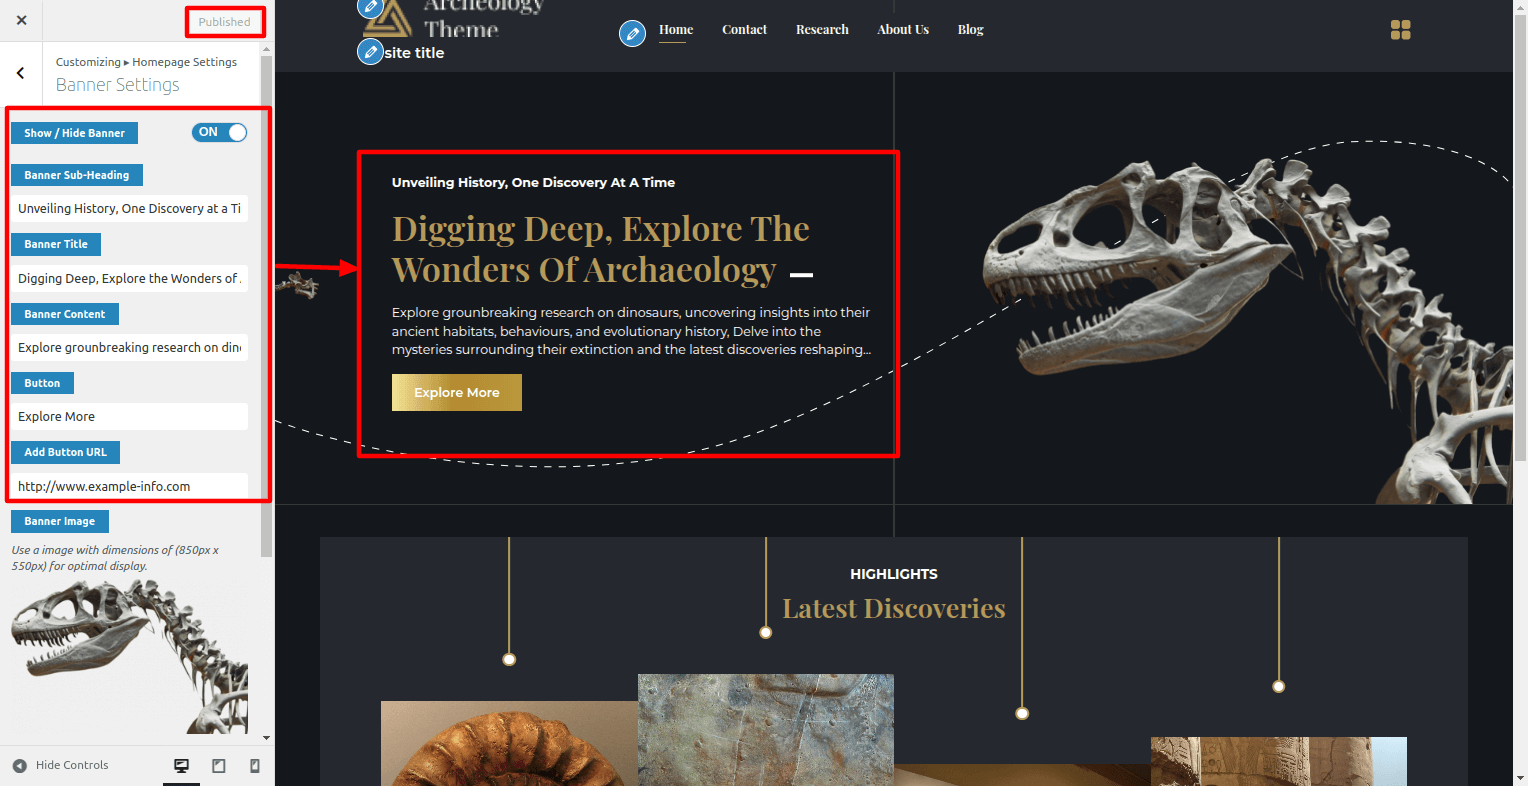Viewport: 1528px width, 786px height.
Task: Toggle the Show / Hide Banner switch
Action: tap(219, 132)
